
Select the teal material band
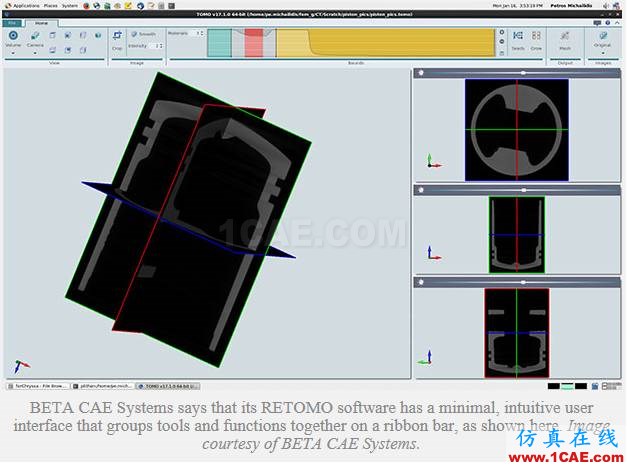[x=219, y=42]
